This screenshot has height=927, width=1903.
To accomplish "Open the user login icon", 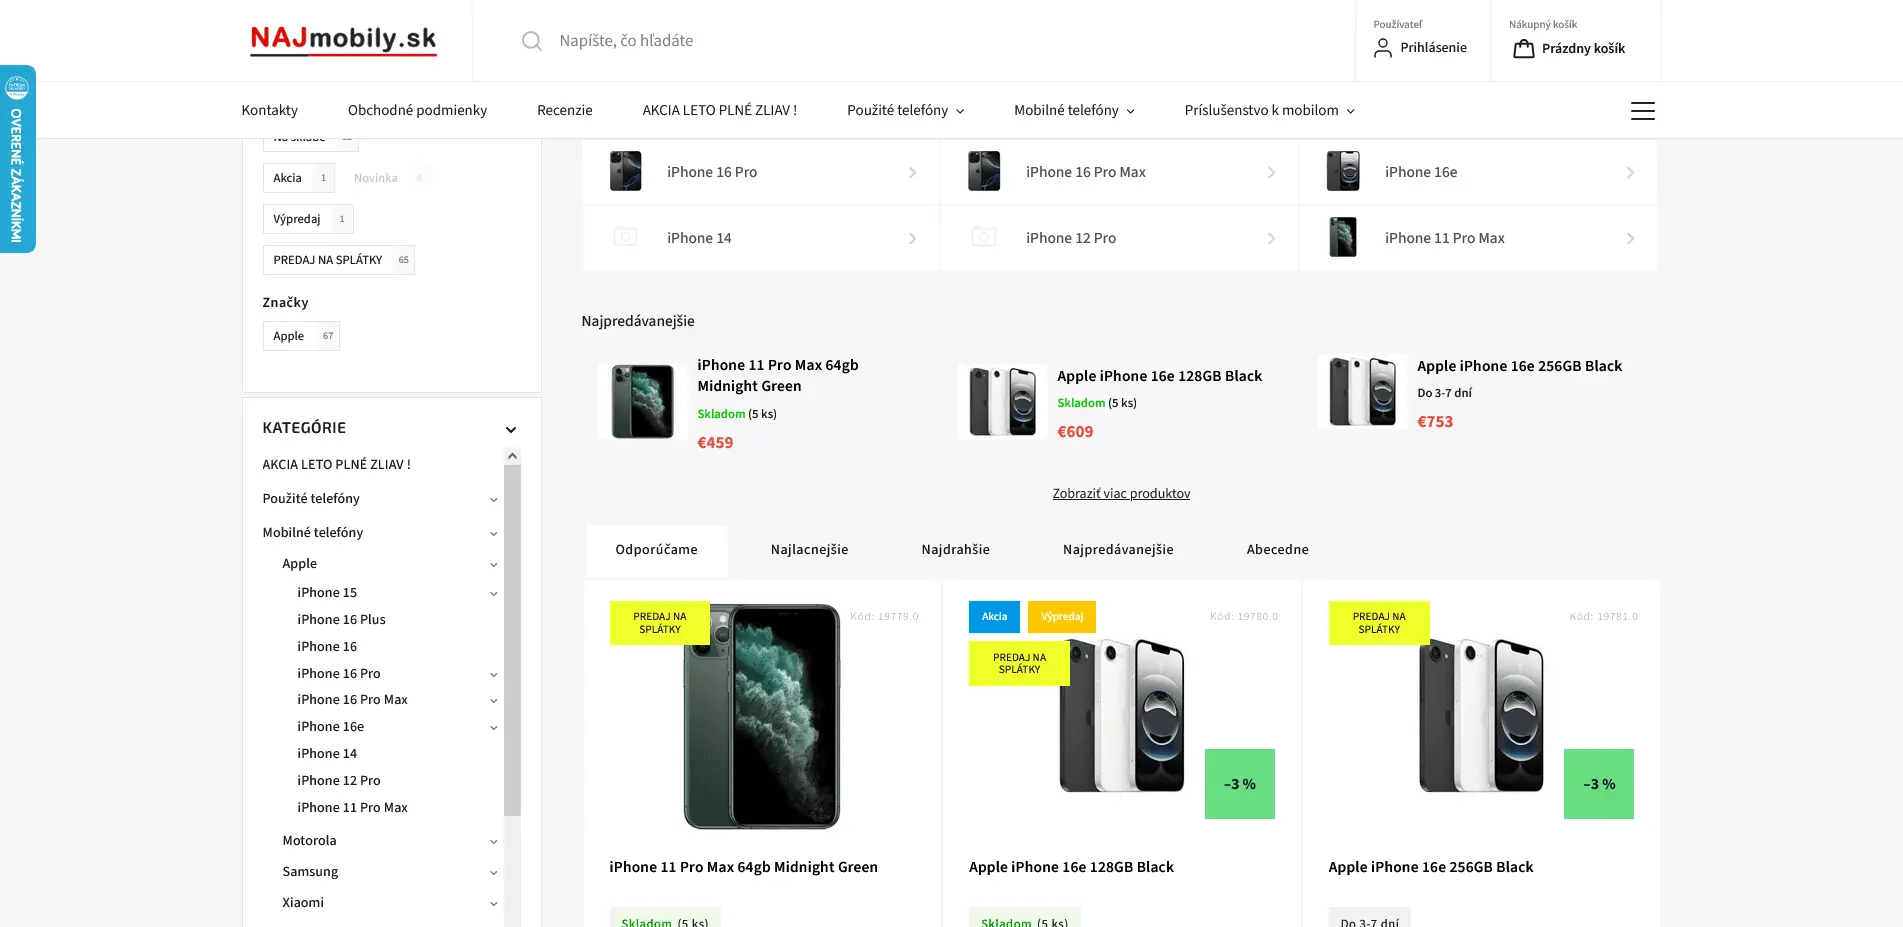I will click(1383, 48).
